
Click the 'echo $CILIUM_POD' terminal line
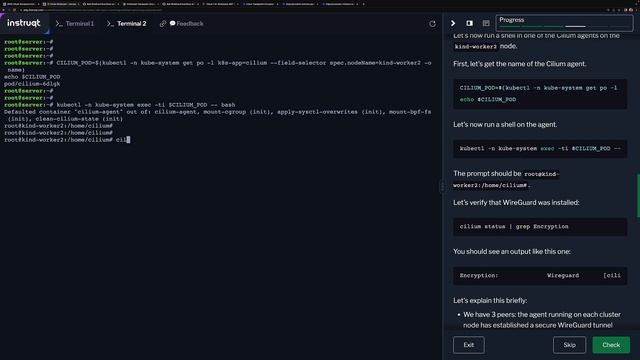tap(32, 77)
